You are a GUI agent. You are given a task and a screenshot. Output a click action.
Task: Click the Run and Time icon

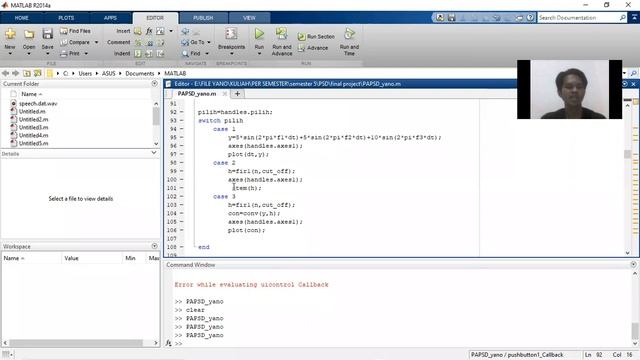(349, 34)
